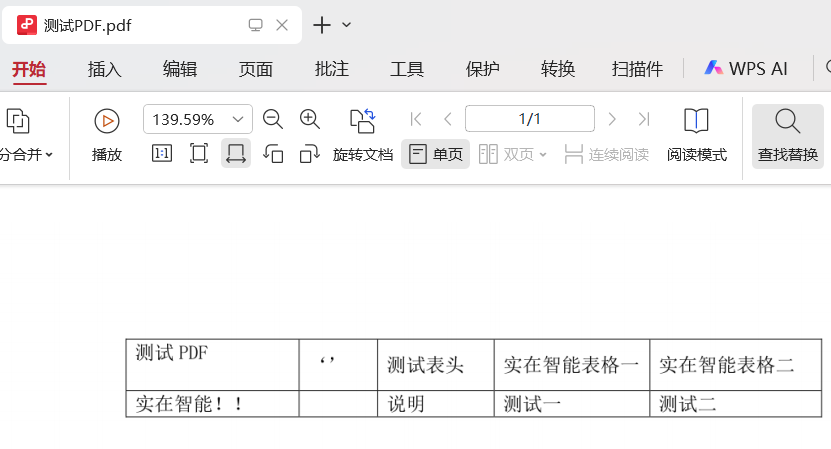Rotate page clockwise
The height and width of the screenshot is (449, 831).
point(310,154)
